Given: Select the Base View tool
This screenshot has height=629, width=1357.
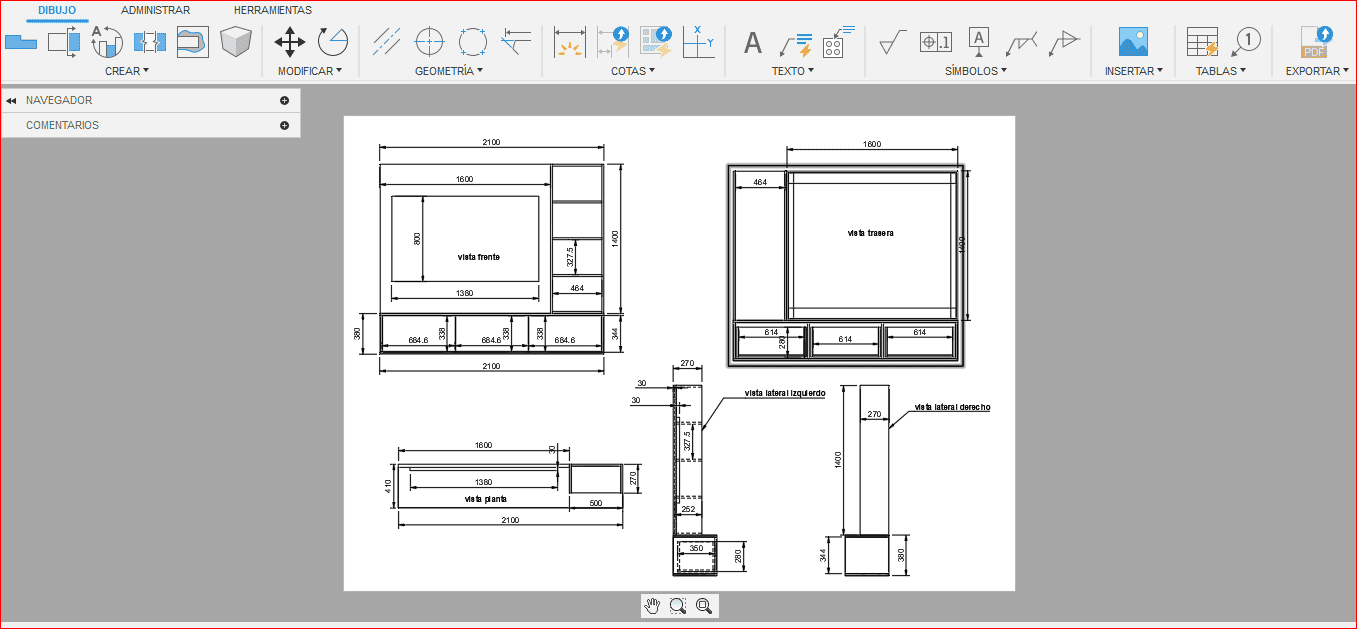Looking at the screenshot, I should tap(20, 41).
